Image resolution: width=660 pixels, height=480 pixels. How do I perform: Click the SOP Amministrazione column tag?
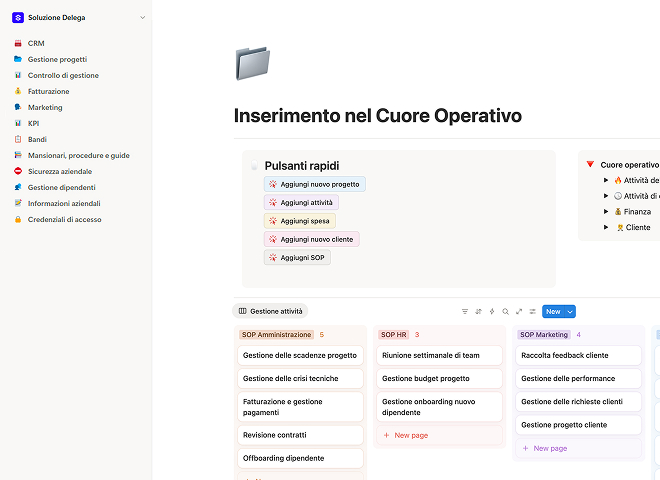pos(277,335)
